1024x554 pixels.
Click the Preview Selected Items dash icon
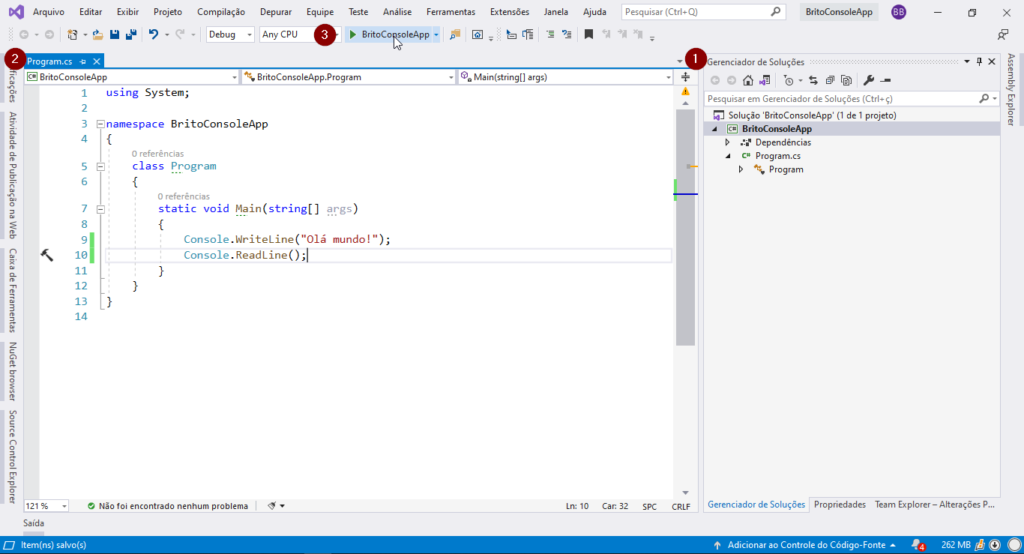886,80
